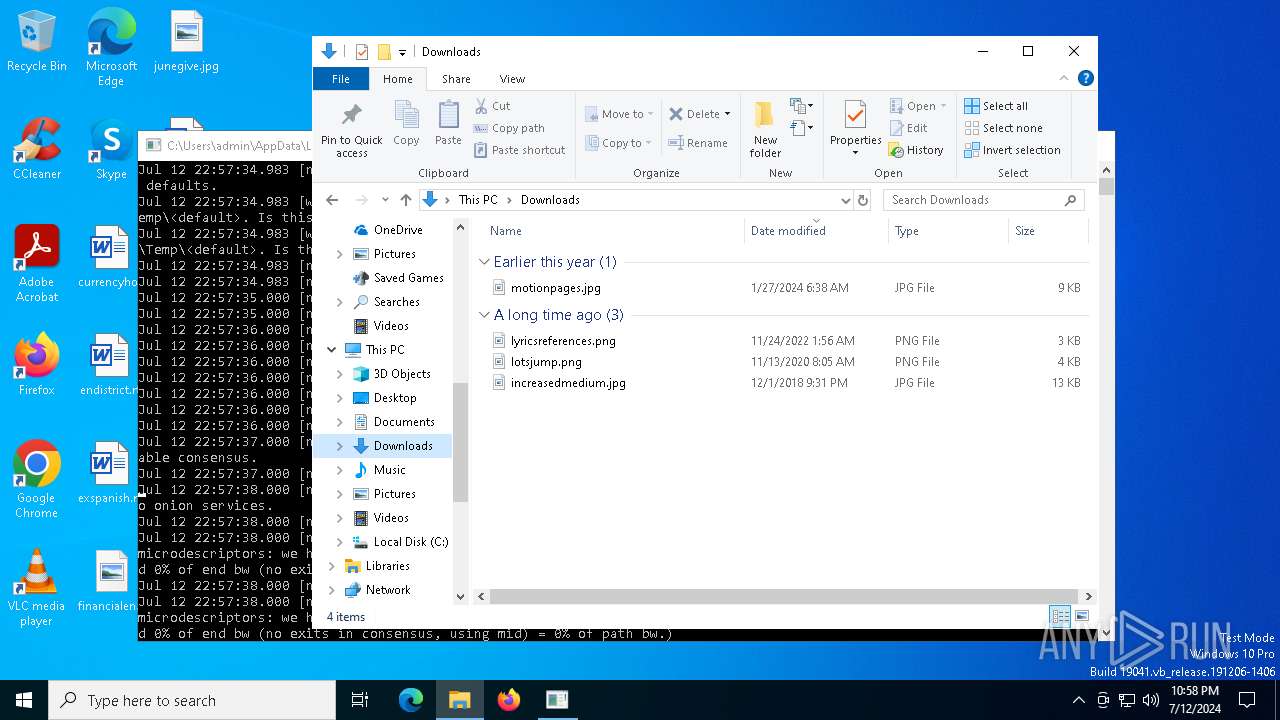Collapse the This PC tree node

(x=331, y=350)
